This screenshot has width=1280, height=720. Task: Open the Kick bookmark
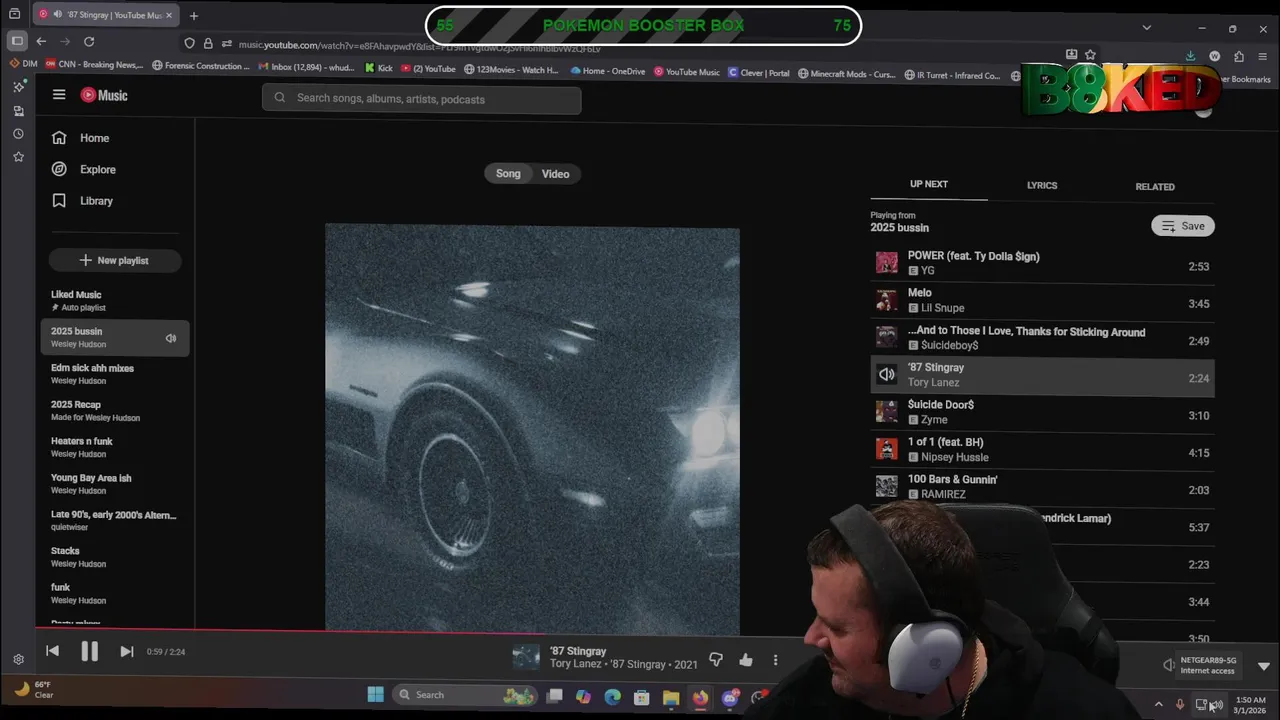click(x=379, y=70)
